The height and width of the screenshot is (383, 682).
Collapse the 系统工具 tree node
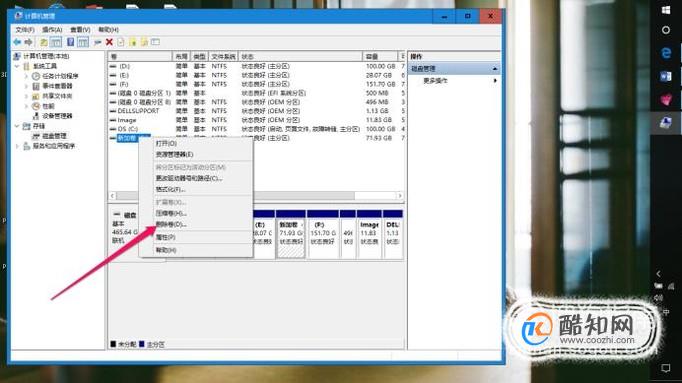click(17, 66)
